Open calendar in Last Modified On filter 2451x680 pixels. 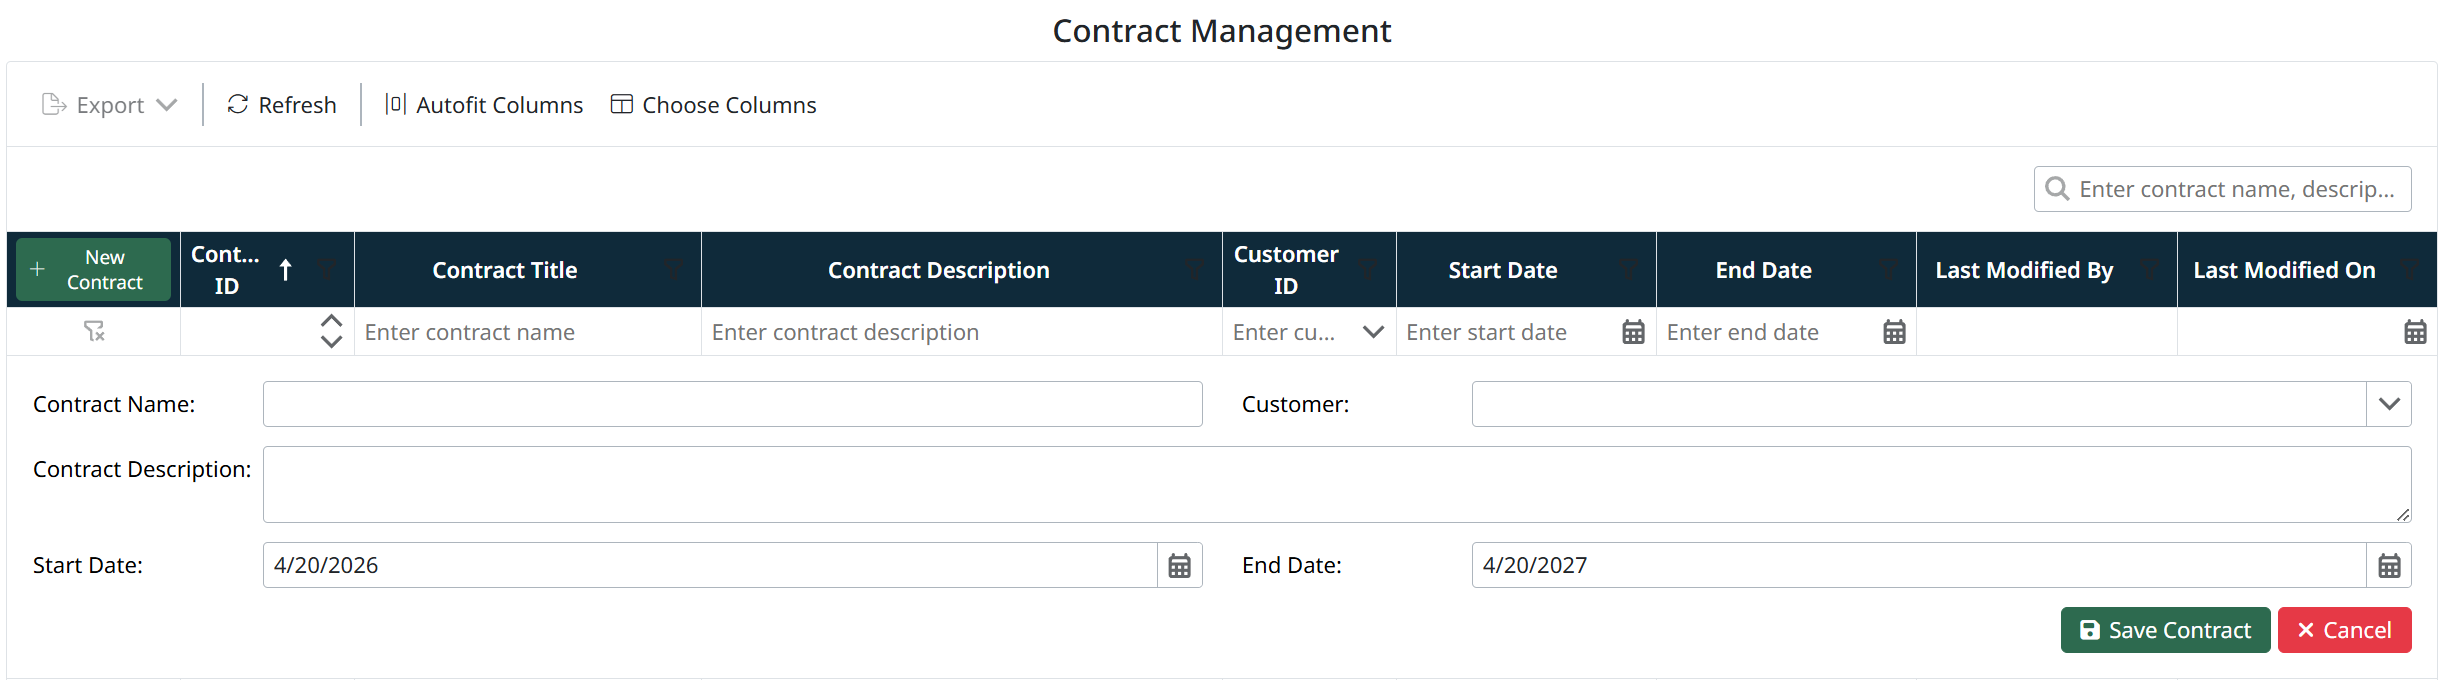2415,332
